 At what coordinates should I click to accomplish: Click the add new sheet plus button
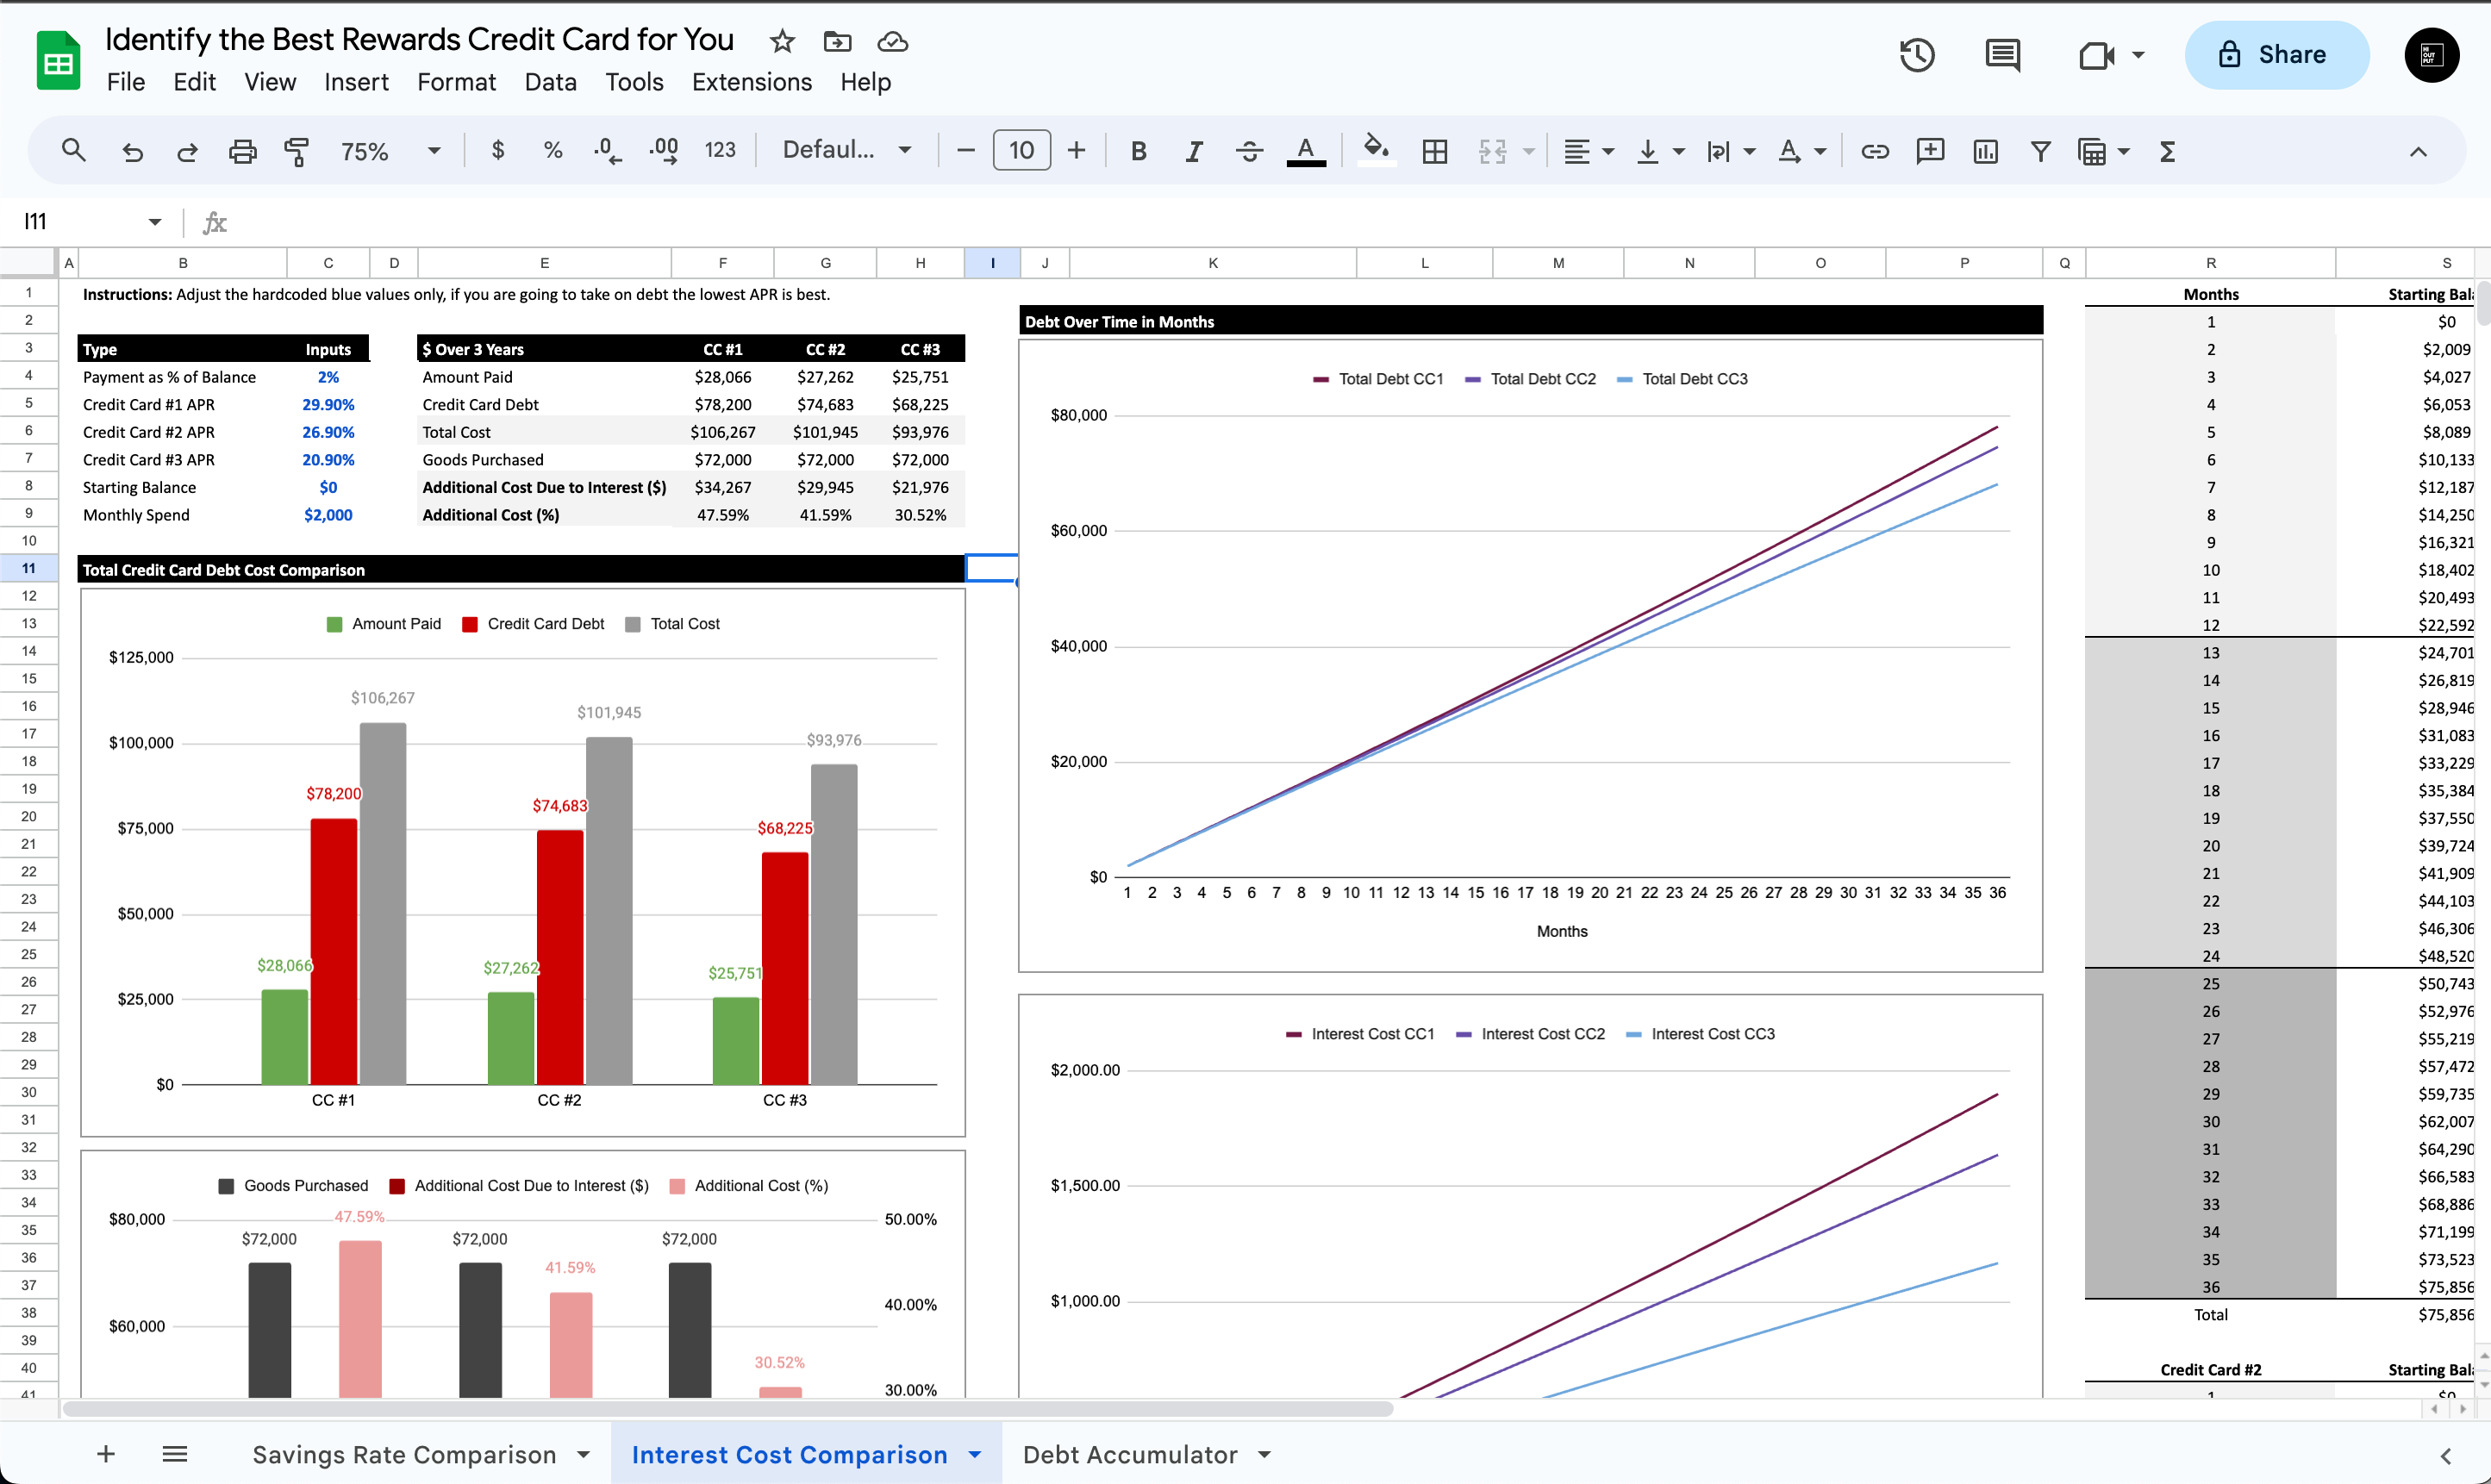click(106, 1455)
